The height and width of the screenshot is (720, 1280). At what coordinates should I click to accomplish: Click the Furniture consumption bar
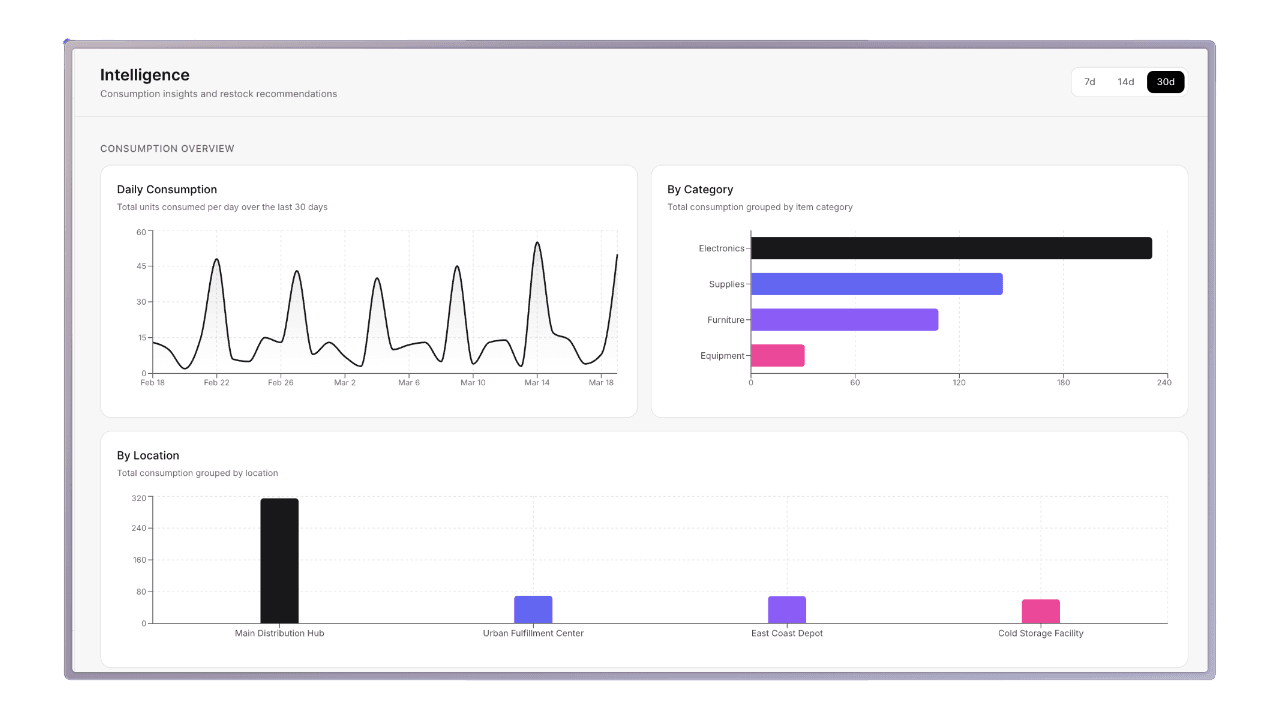click(843, 319)
